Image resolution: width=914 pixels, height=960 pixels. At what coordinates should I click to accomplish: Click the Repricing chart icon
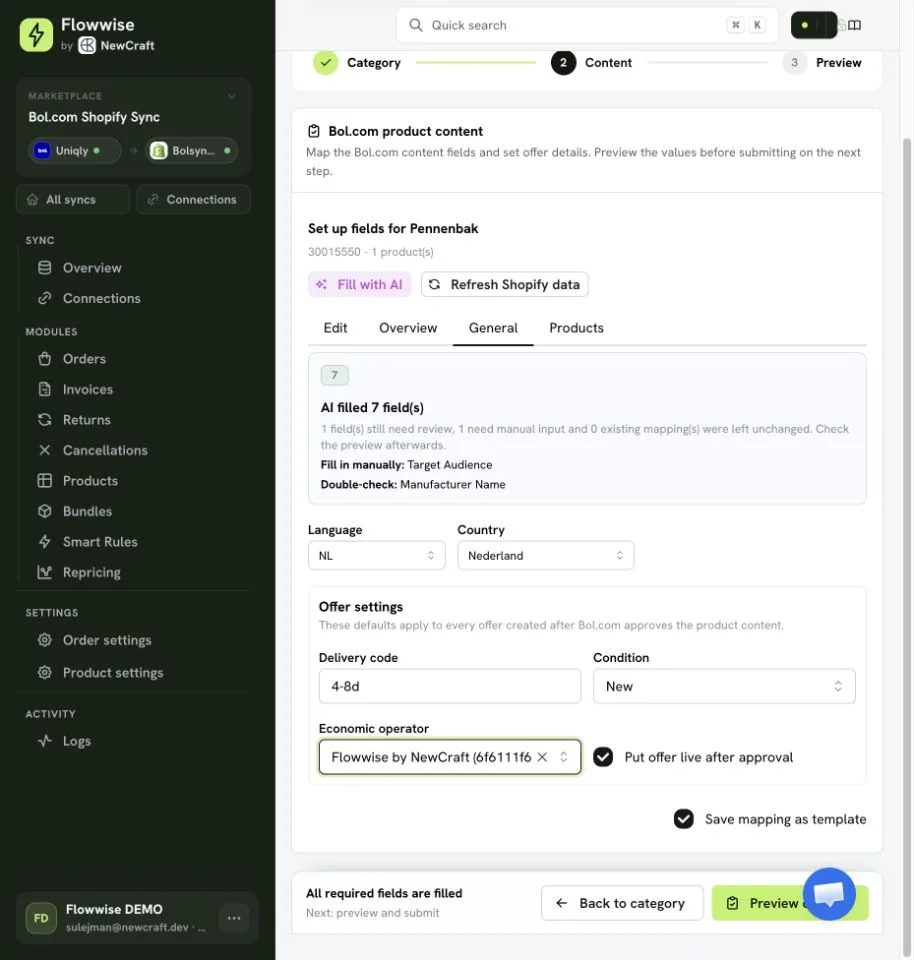point(45,572)
